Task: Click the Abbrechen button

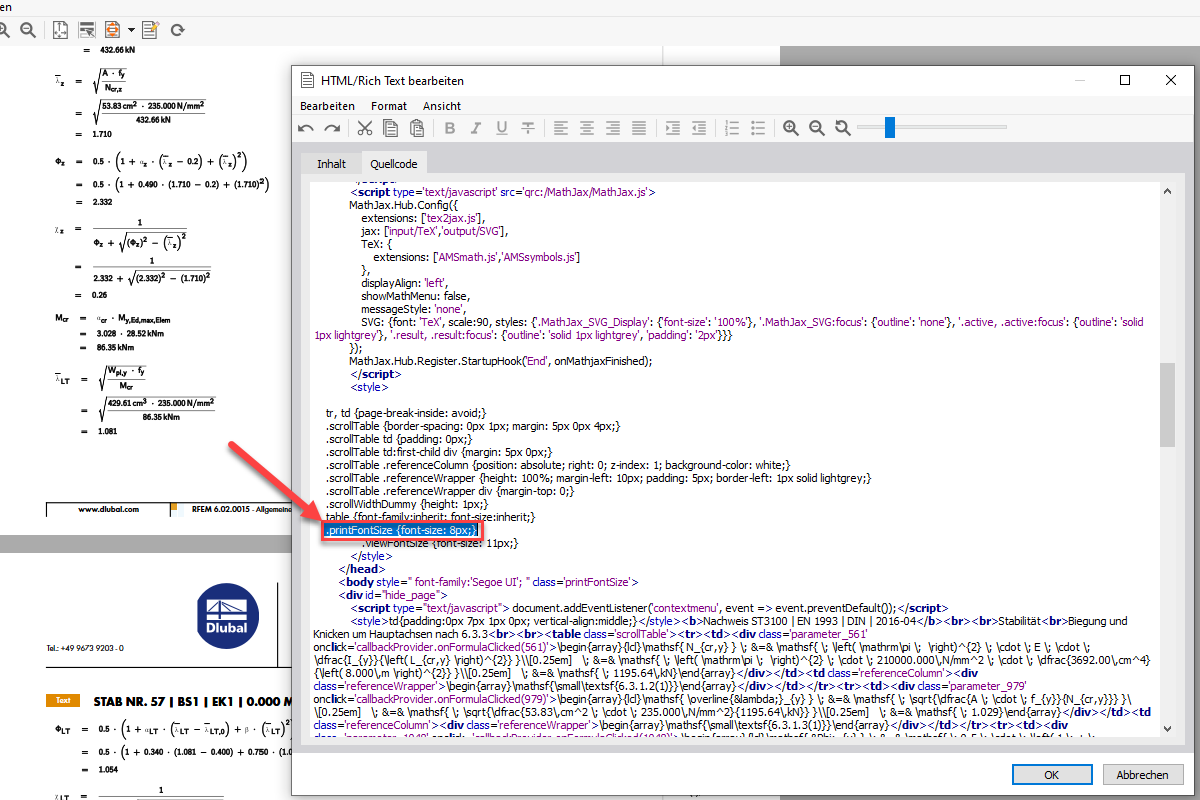Action: (x=1142, y=775)
